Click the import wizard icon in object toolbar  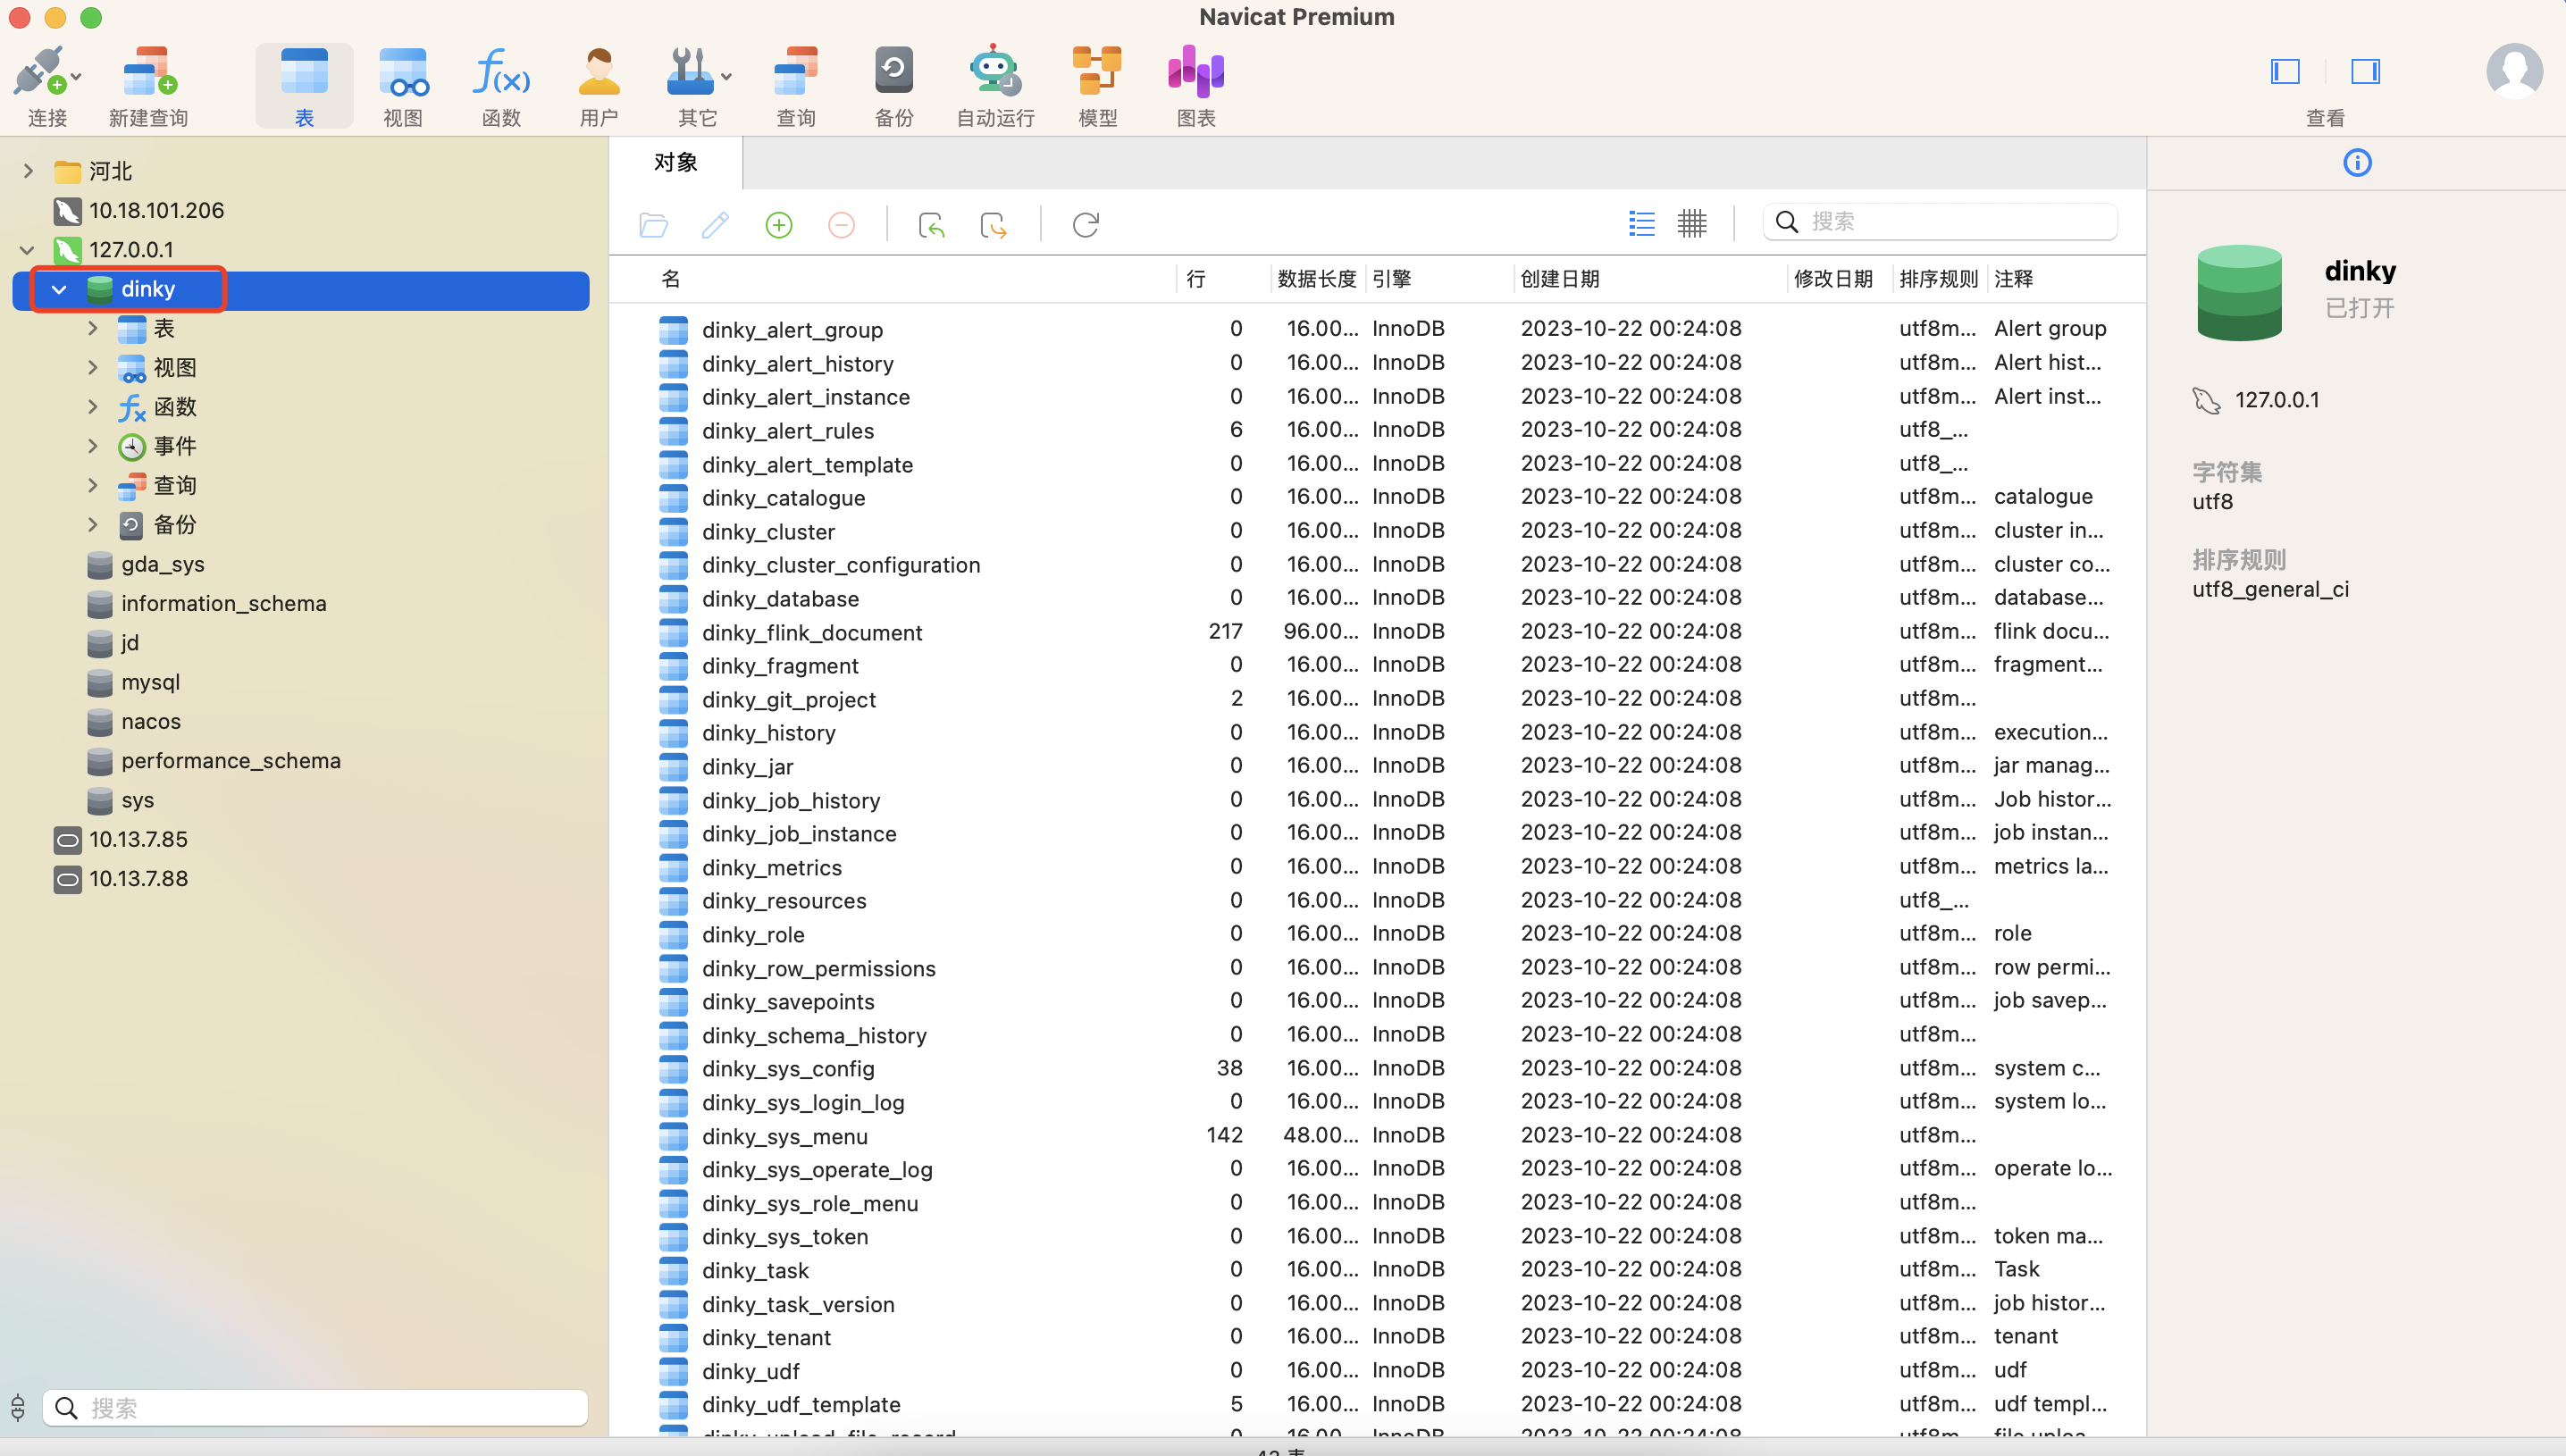(931, 225)
